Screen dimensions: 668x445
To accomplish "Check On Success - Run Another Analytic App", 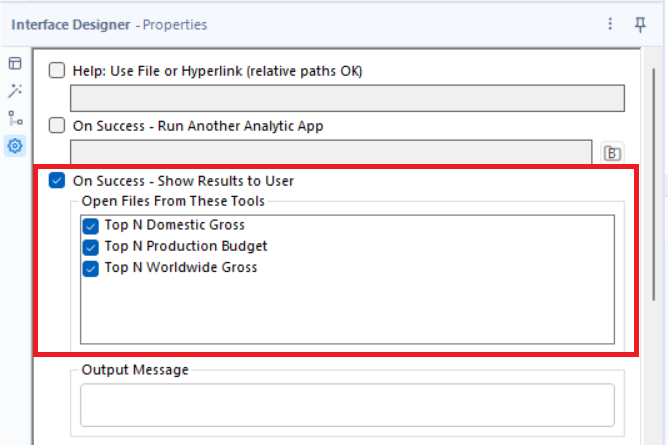I will pos(57,126).
